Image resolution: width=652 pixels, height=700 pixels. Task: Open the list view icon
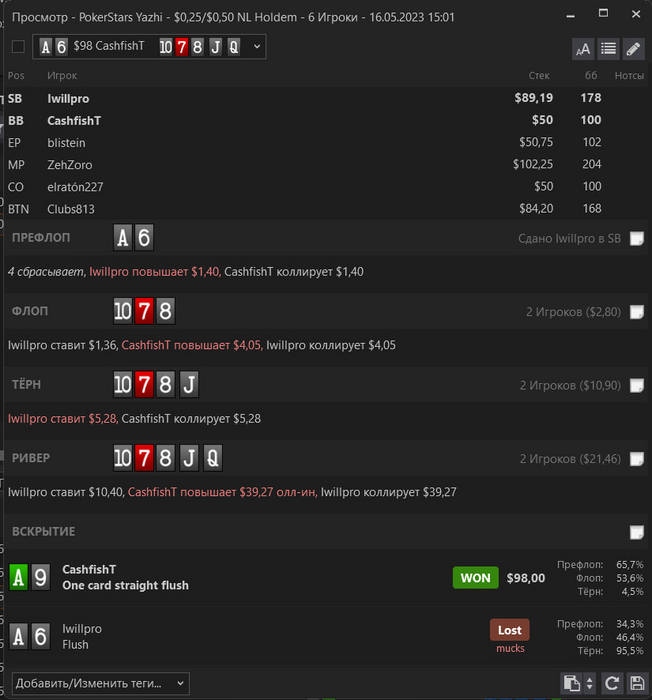(x=608, y=48)
